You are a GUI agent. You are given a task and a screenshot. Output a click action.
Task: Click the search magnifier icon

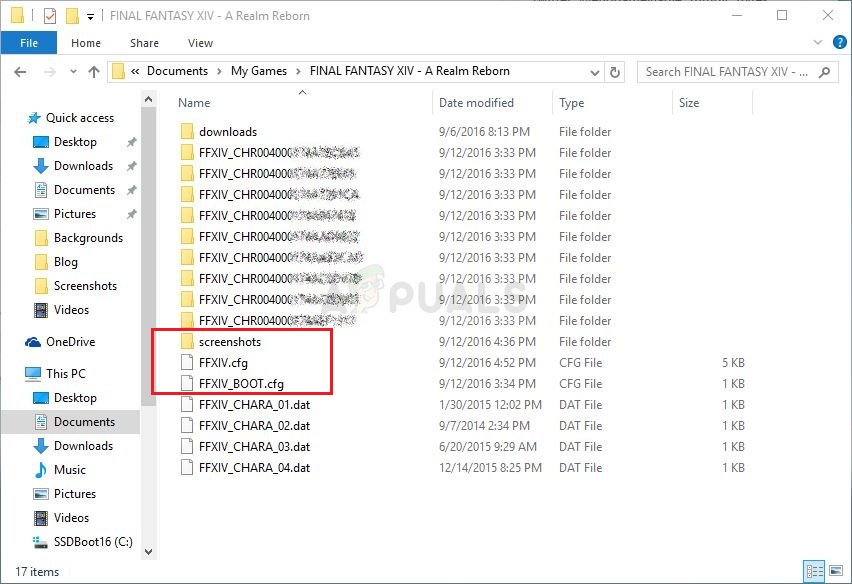click(x=824, y=72)
